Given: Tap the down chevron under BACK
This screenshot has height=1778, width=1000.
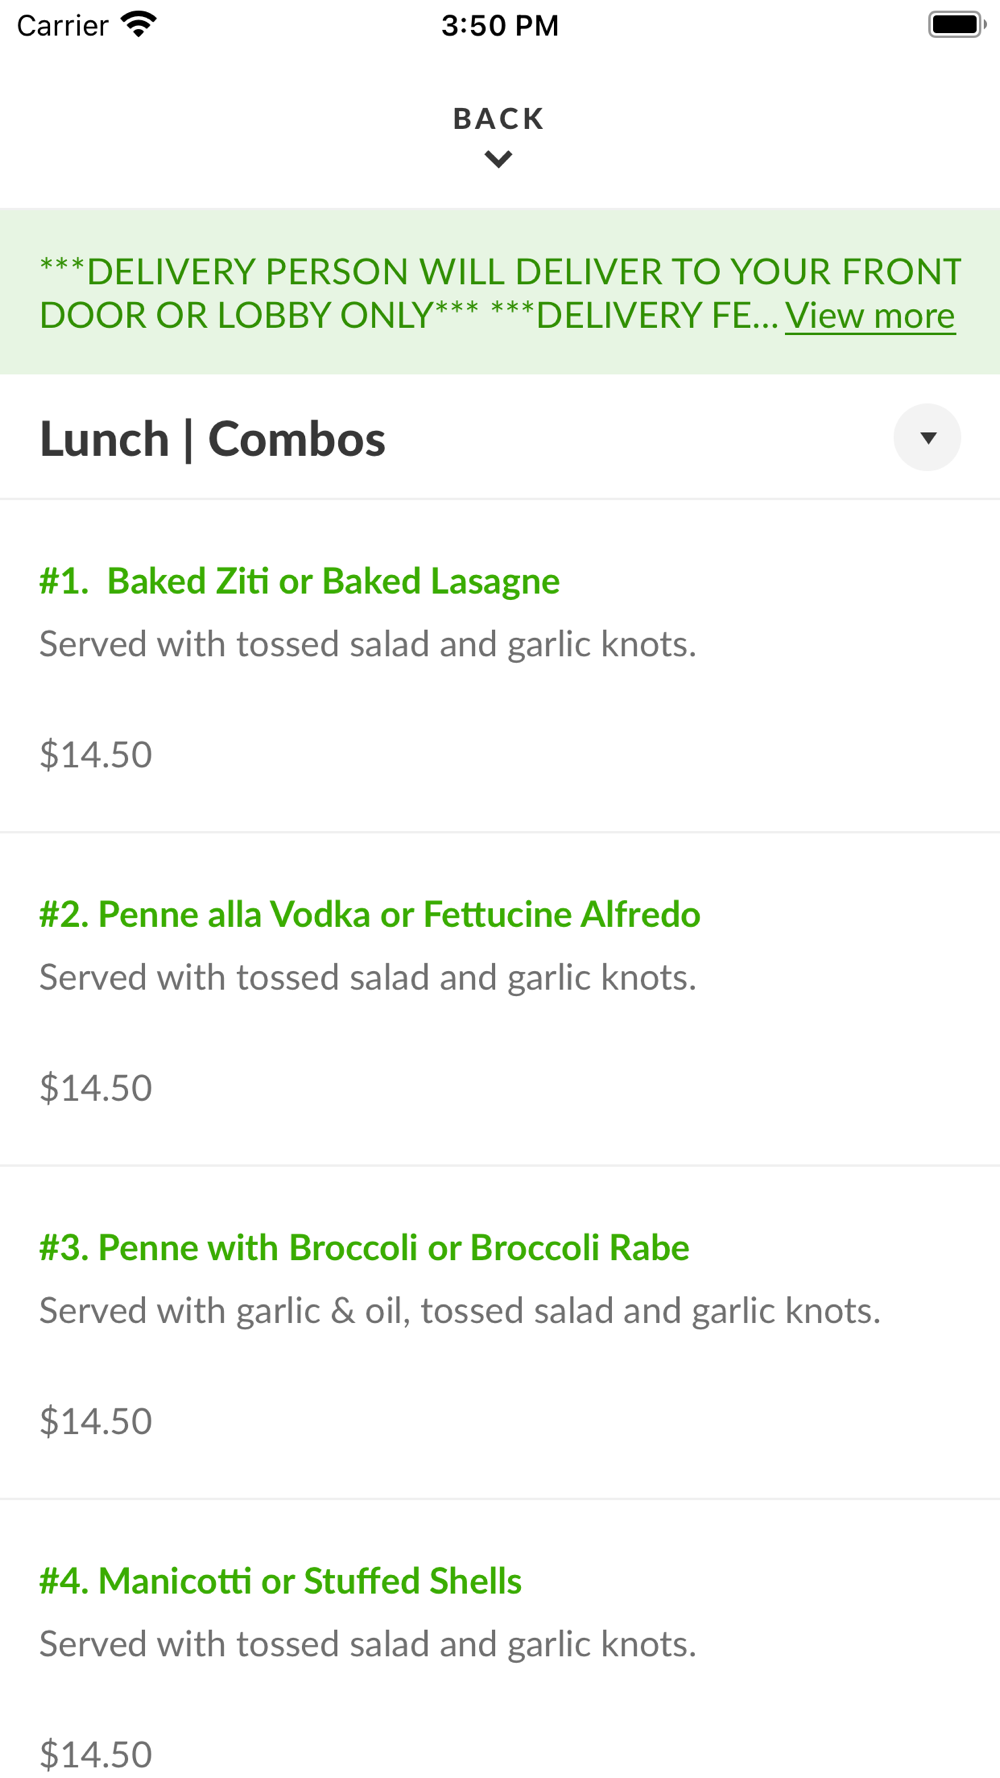Looking at the screenshot, I should (x=498, y=159).
